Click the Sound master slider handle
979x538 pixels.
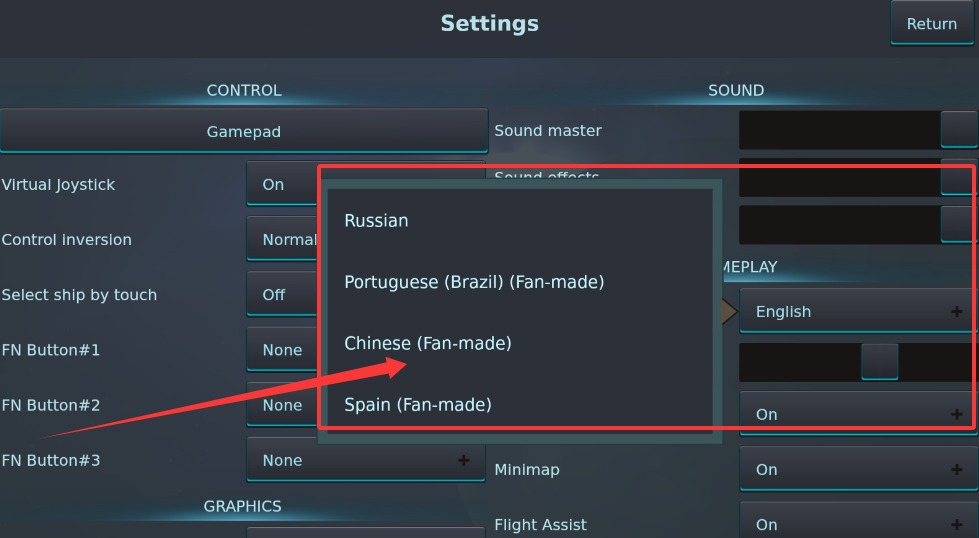(x=958, y=130)
